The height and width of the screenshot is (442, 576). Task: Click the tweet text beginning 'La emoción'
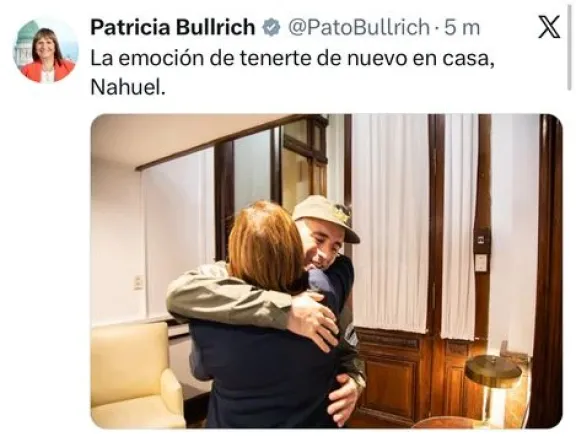292,72
